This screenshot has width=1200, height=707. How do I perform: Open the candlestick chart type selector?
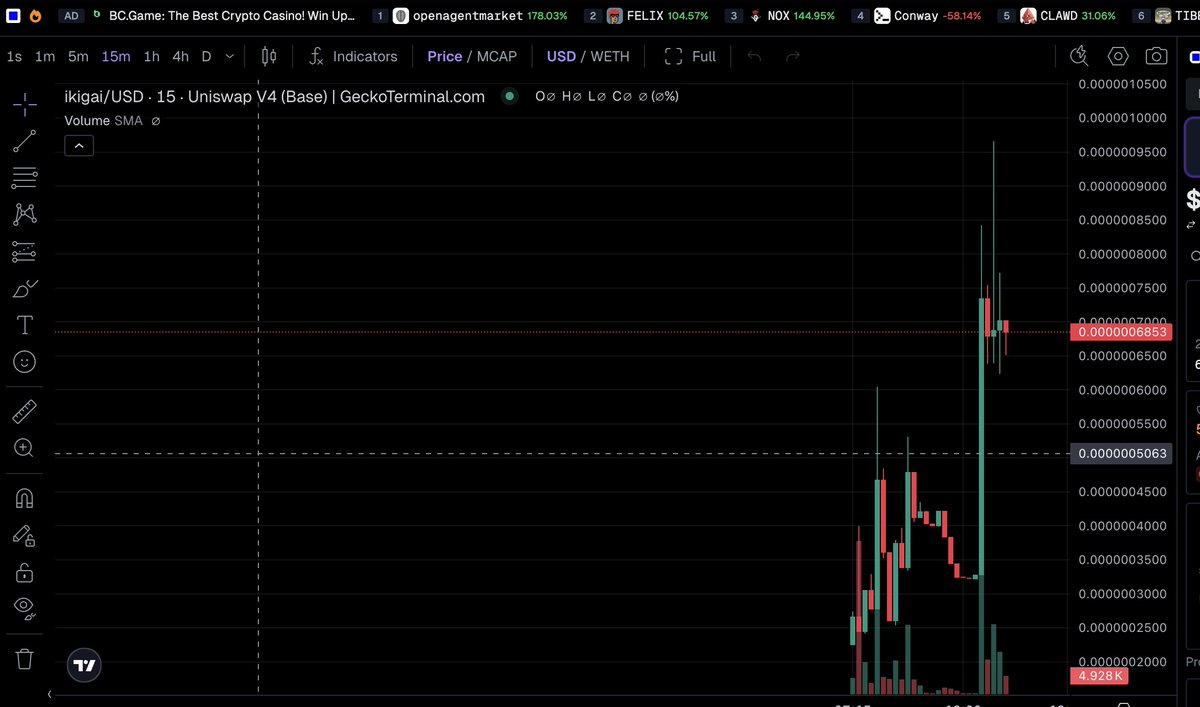[x=268, y=56]
